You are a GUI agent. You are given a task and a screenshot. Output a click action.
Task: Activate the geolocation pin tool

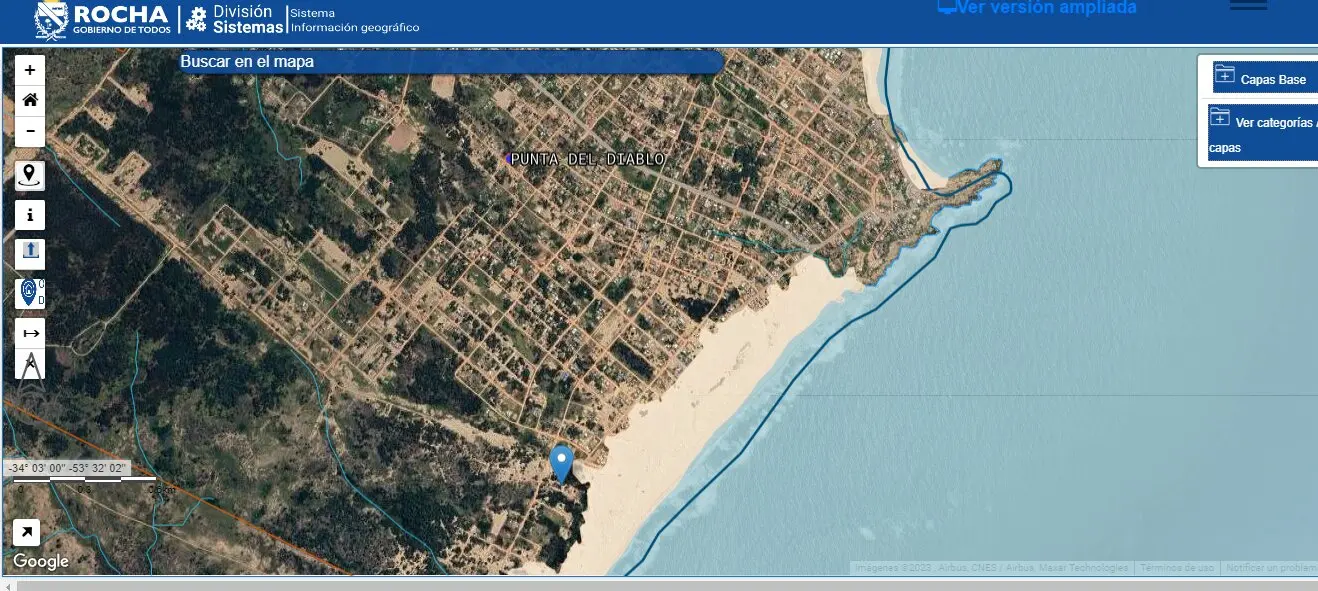click(x=30, y=176)
